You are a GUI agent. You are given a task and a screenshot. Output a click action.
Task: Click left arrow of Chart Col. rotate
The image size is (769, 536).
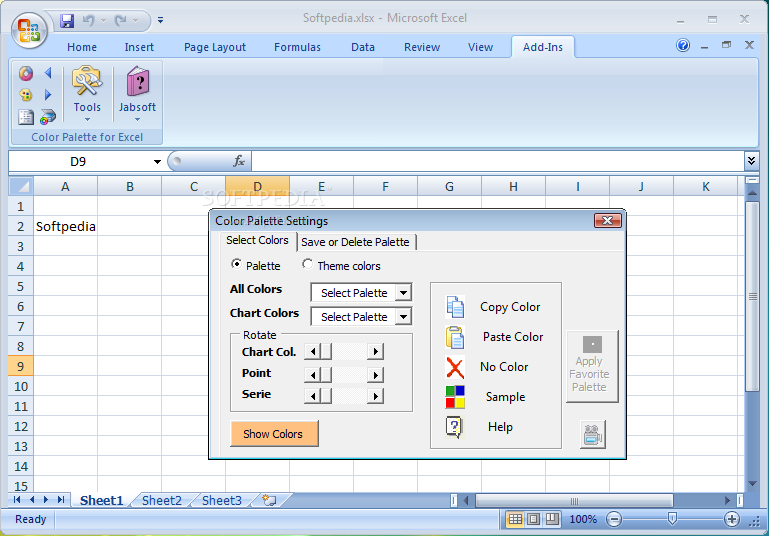(312, 351)
